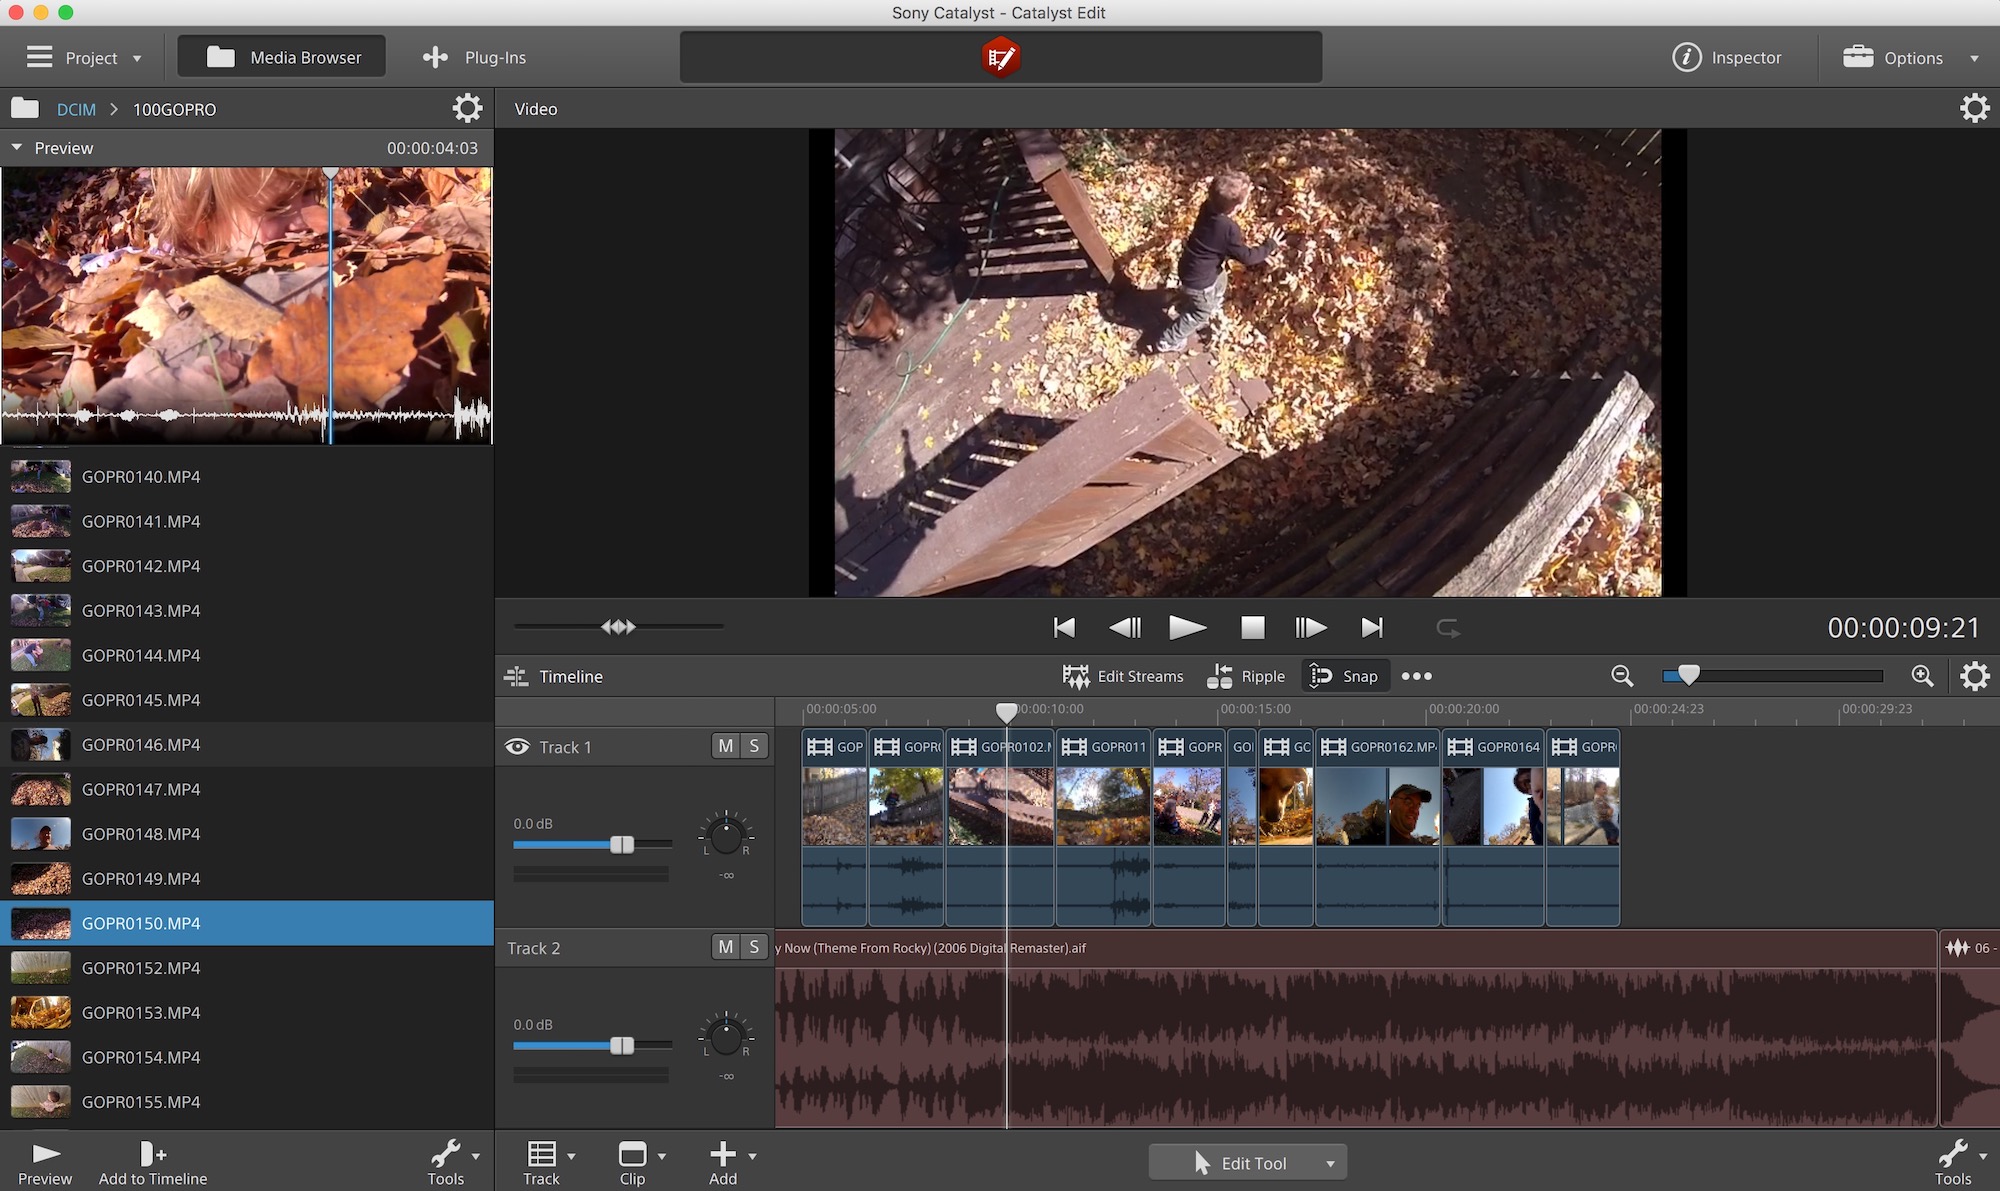
Task: Click the zoom in magnifier icon on timeline
Action: tap(1922, 675)
